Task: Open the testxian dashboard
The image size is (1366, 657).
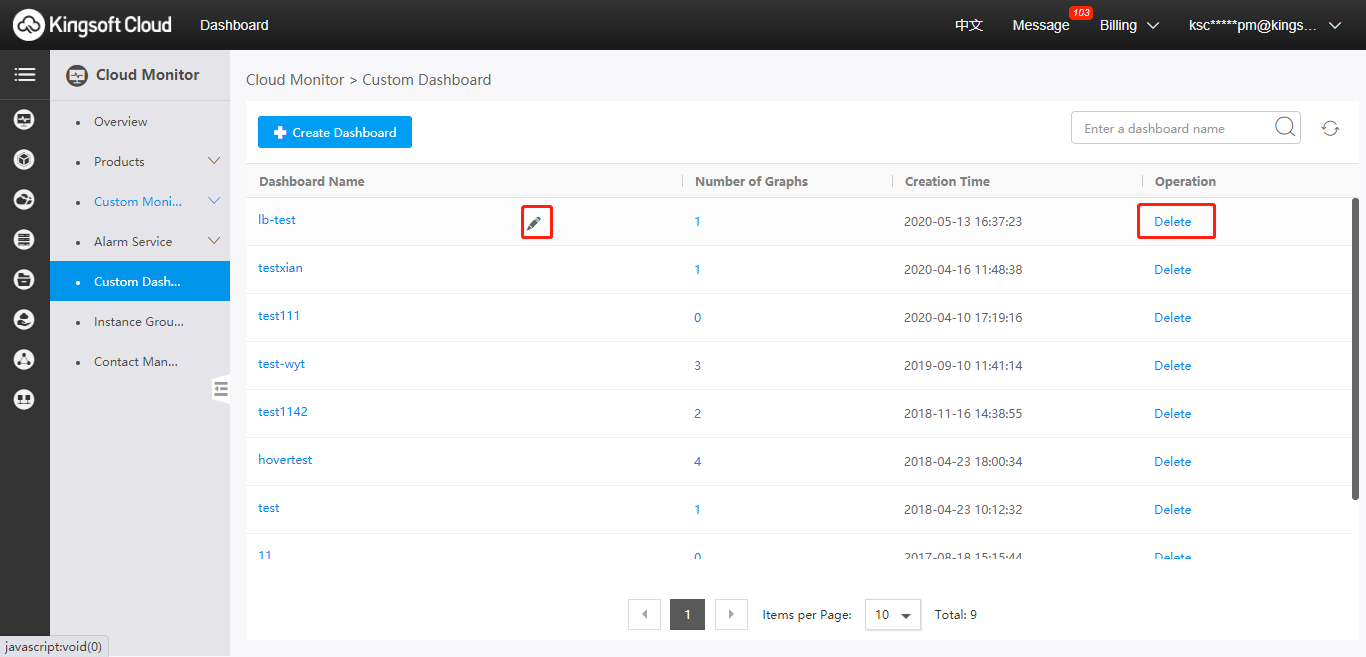Action: pos(280,268)
